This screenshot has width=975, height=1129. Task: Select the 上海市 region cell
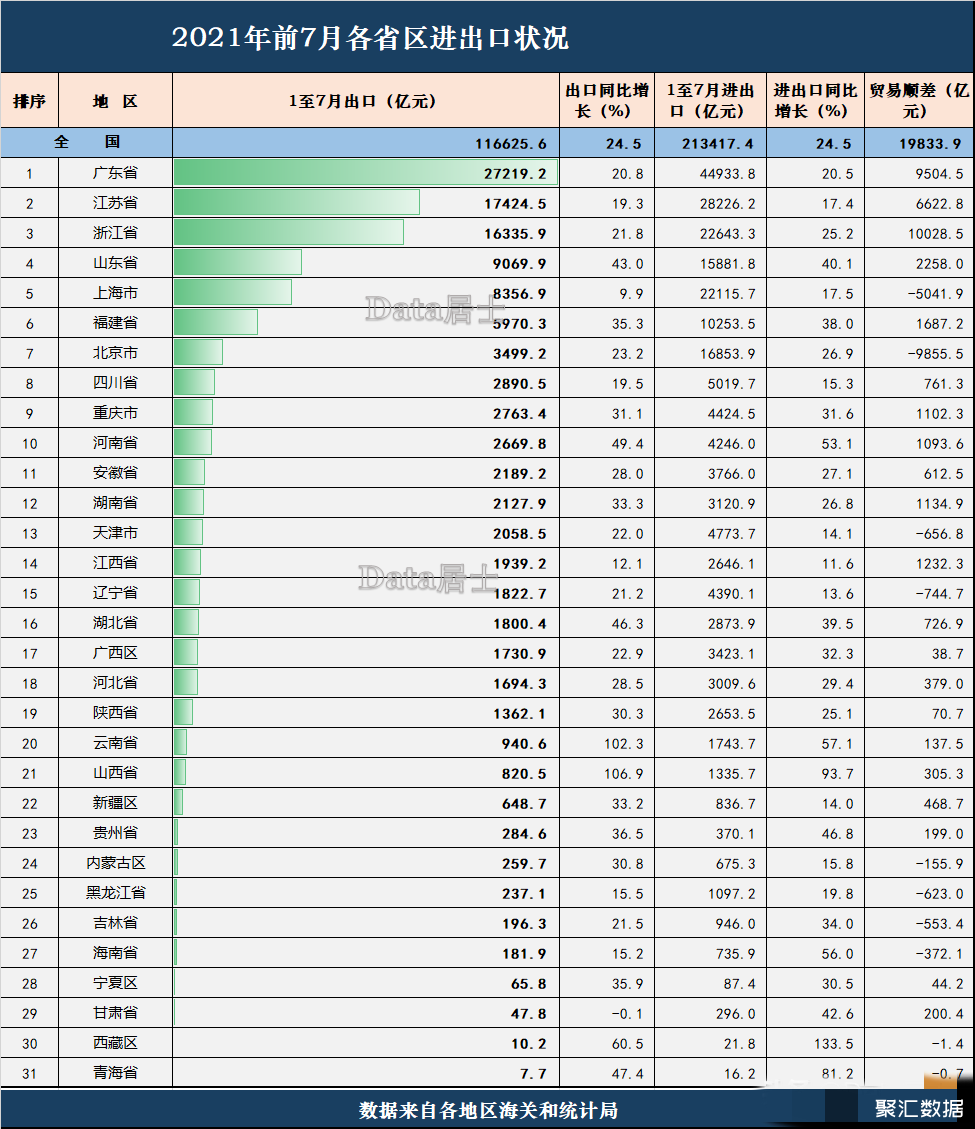(x=115, y=293)
